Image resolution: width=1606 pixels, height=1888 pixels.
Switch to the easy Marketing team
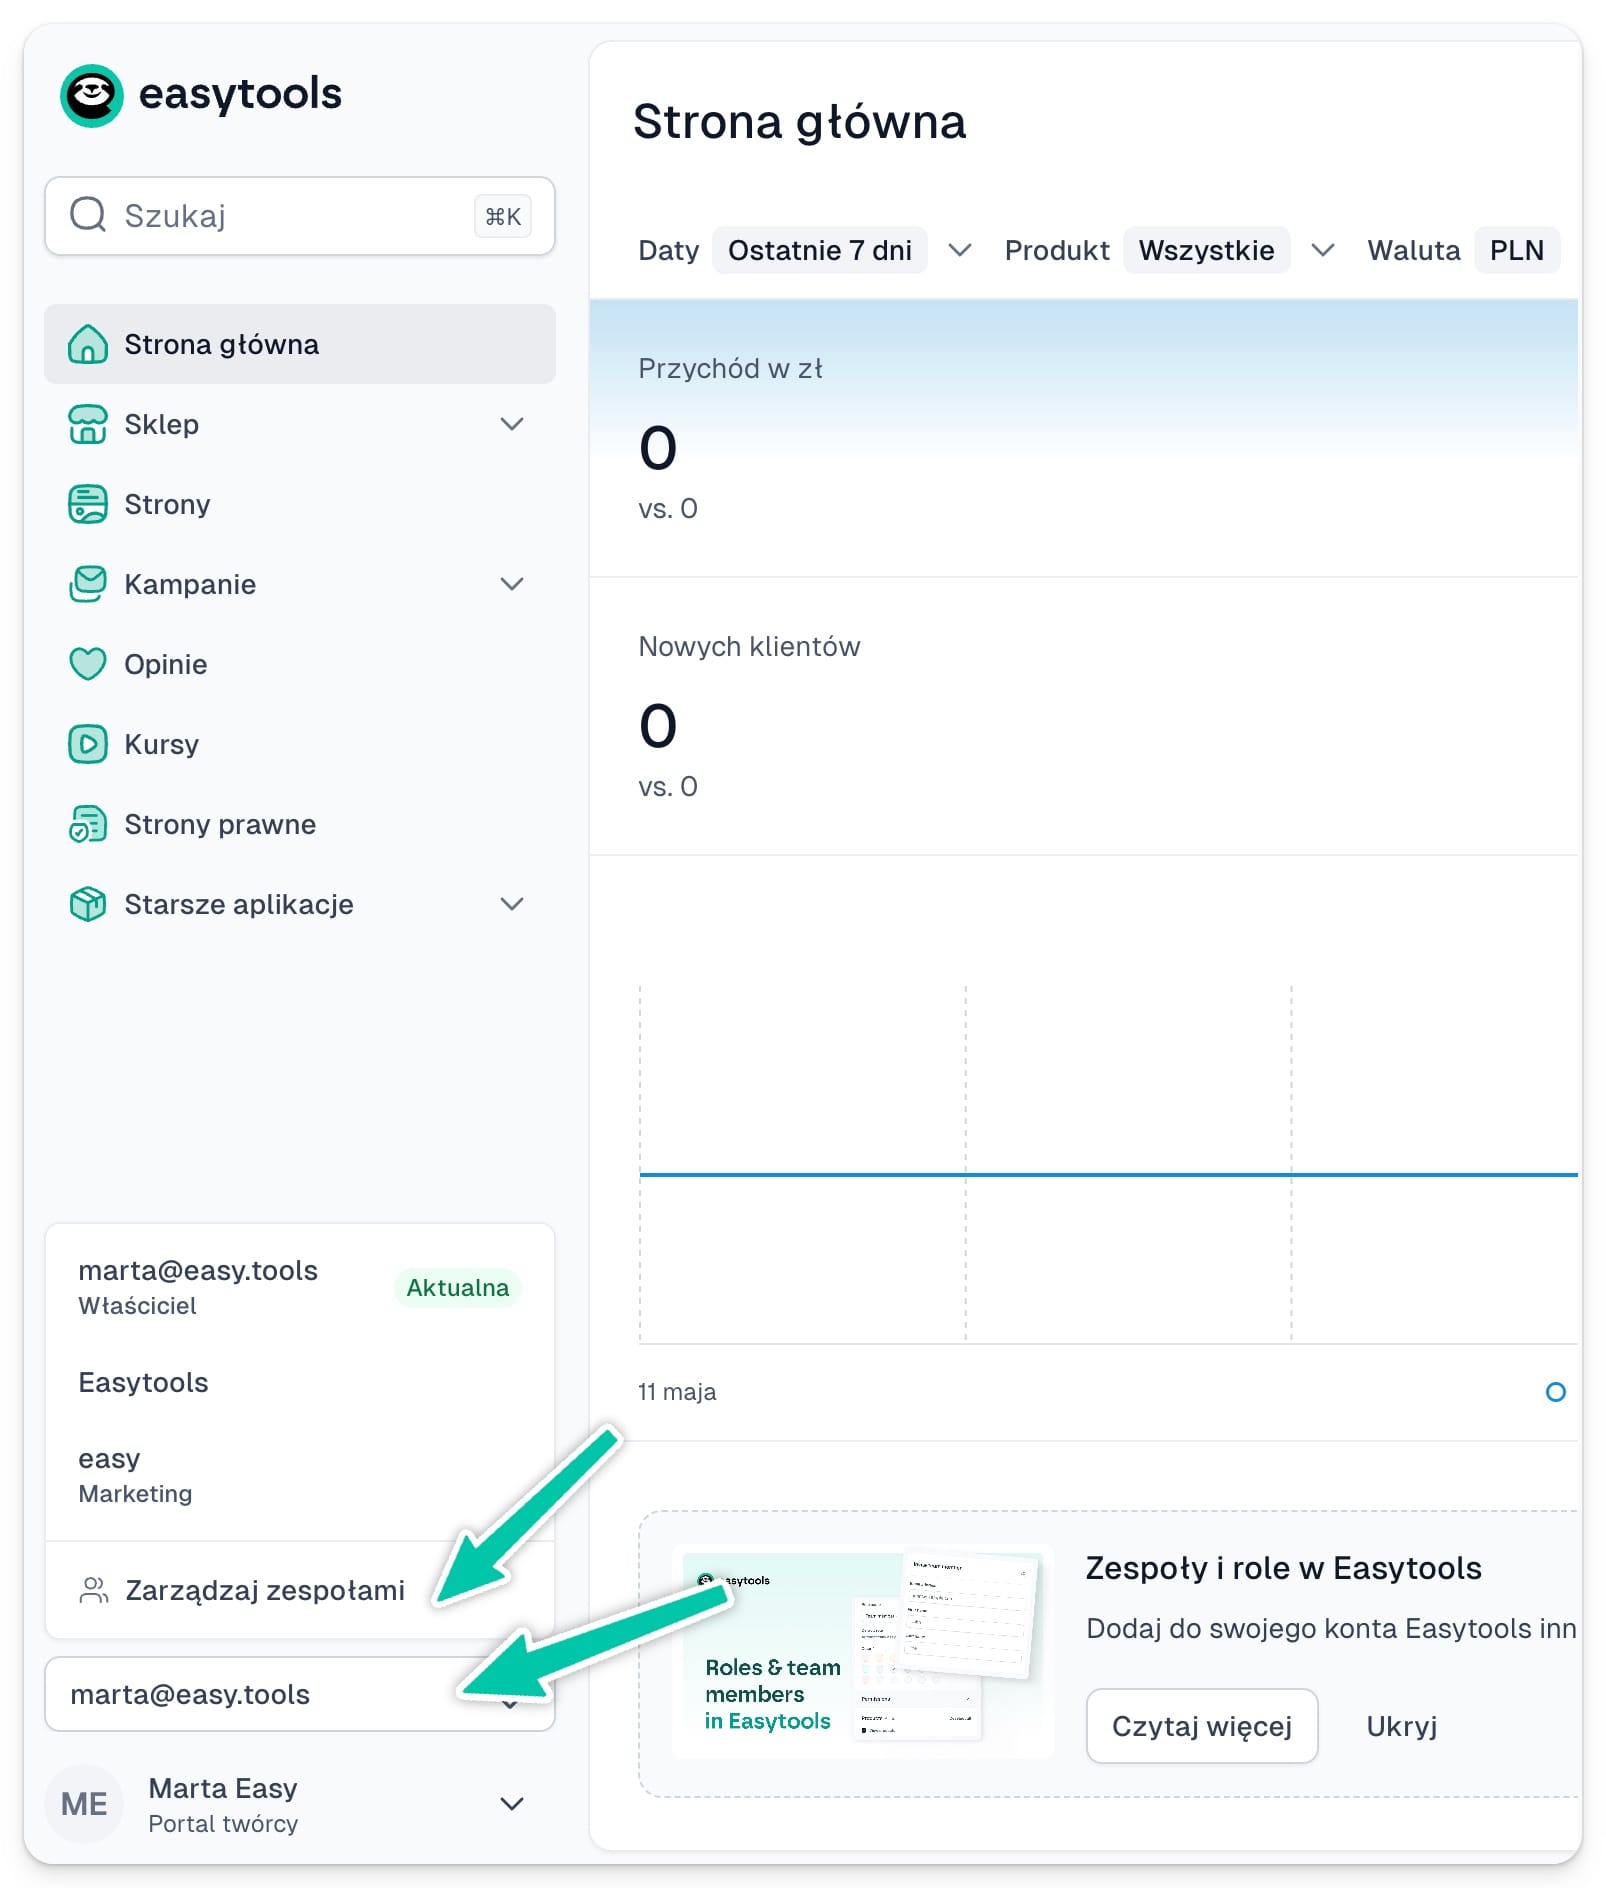300,1475
